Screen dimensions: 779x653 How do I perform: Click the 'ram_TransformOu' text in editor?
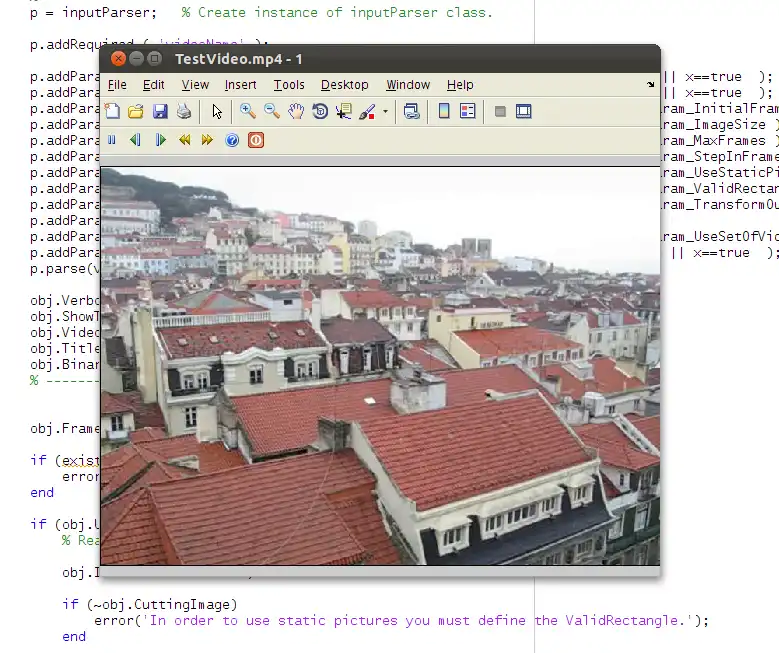[720, 205]
